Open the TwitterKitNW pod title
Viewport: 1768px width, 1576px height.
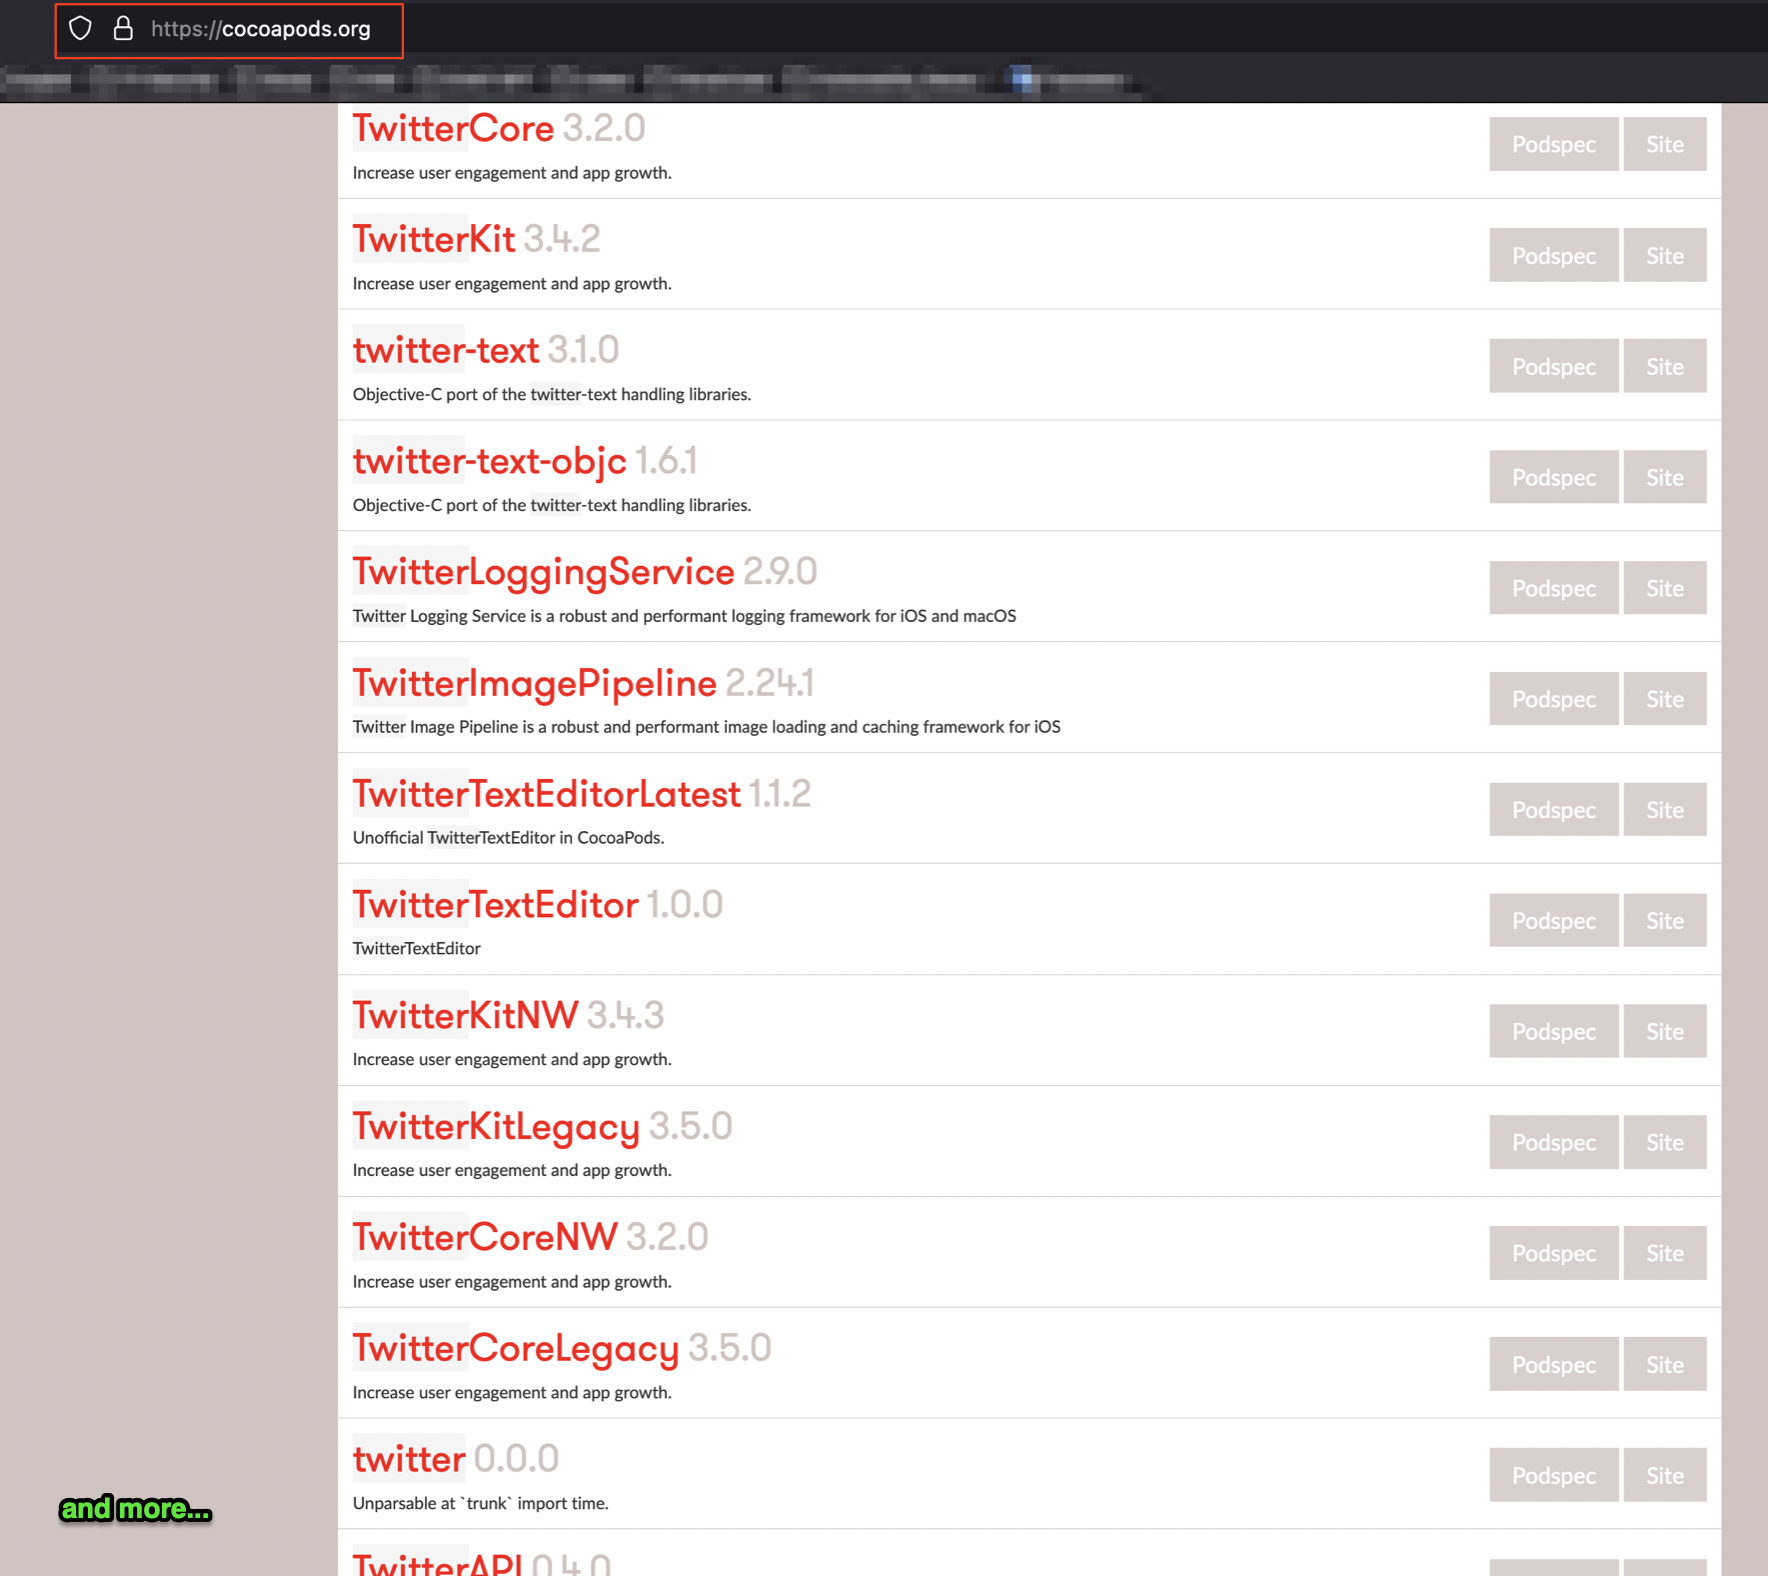click(465, 1016)
